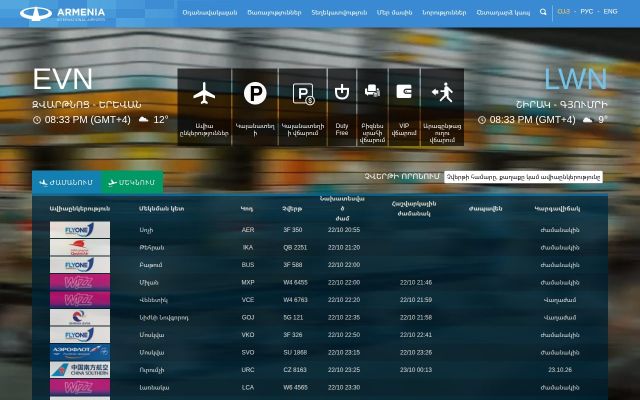The height and width of the screenshot is (400, 640).
Task: Click the FLYONE logo for flight 3F 326
Action: tap(80, 335)
